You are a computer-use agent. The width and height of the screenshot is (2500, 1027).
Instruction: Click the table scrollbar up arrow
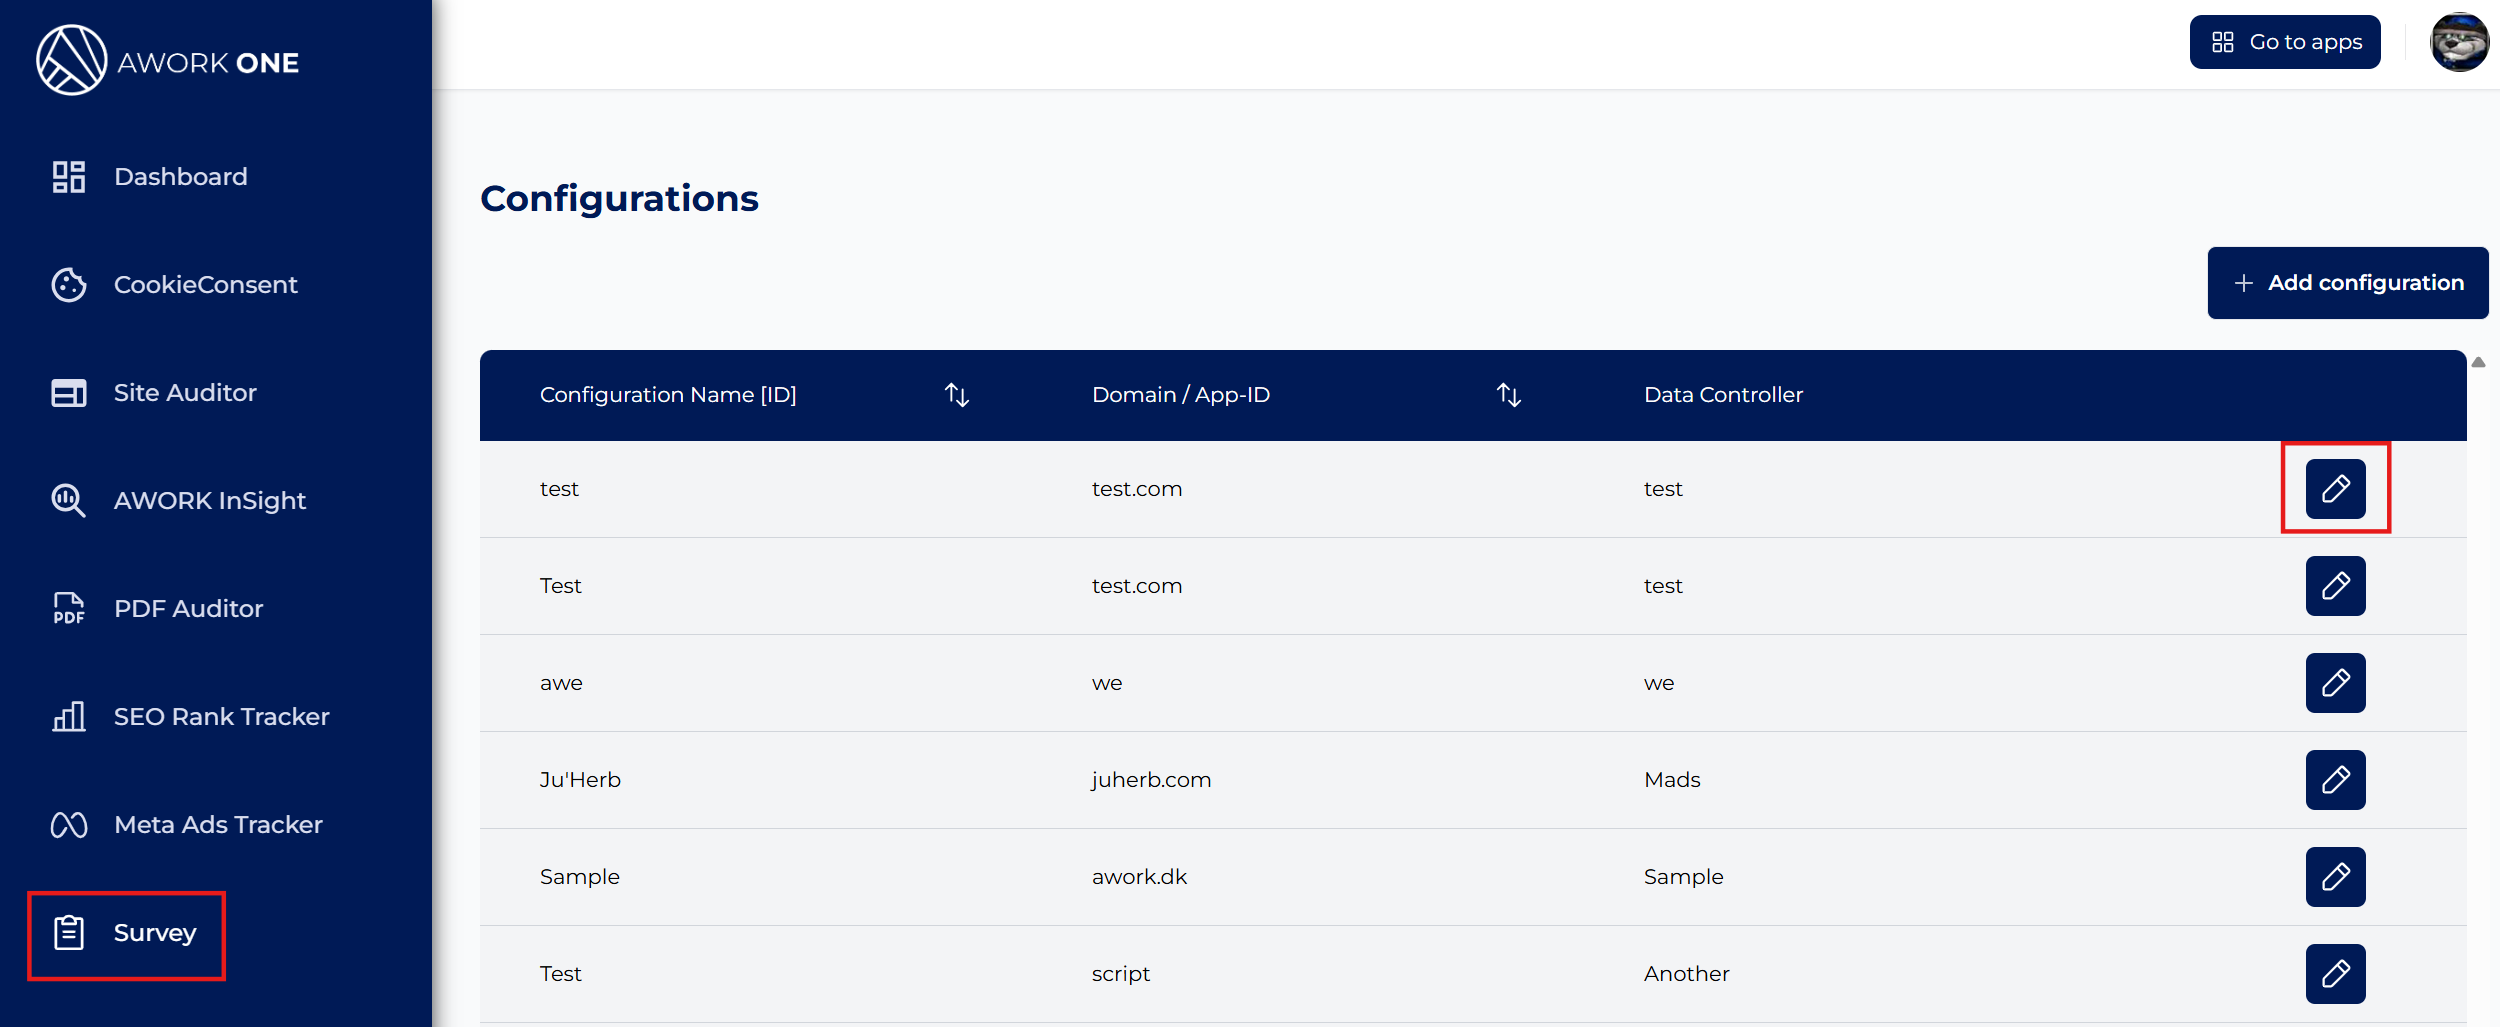click(x=2478, y=363)
